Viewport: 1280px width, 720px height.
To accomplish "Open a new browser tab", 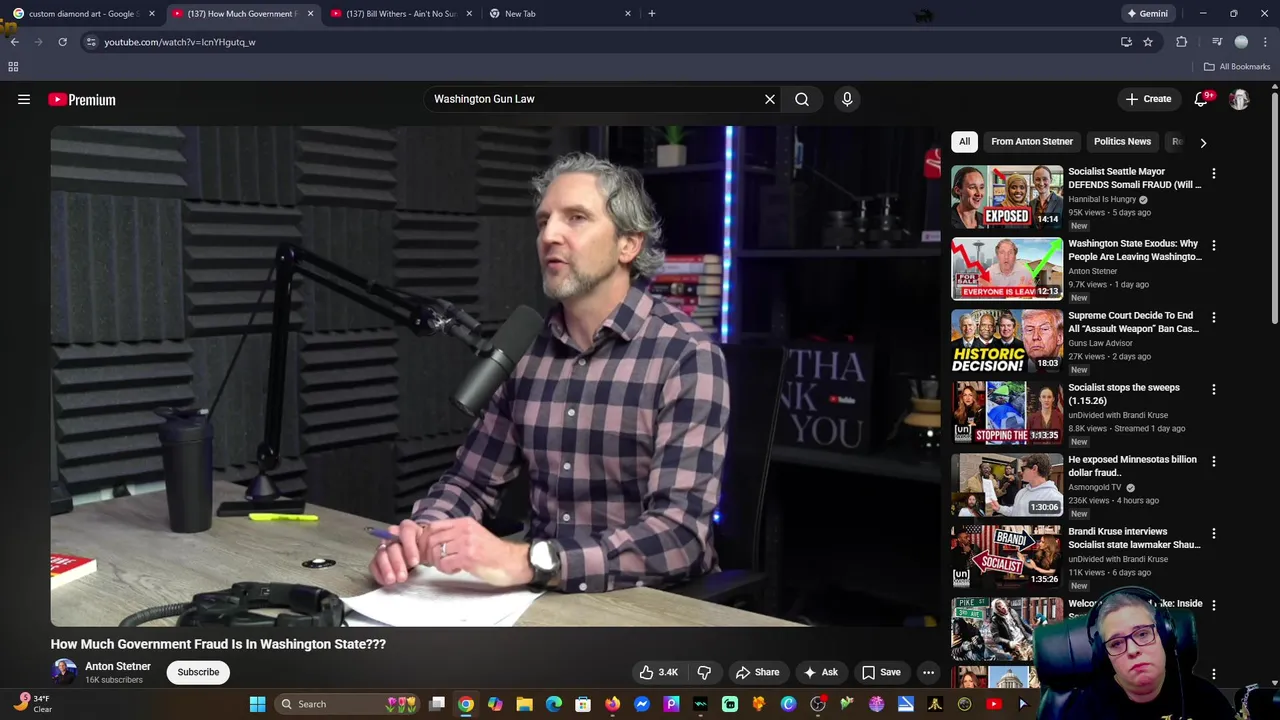I will tap(652, 14).
